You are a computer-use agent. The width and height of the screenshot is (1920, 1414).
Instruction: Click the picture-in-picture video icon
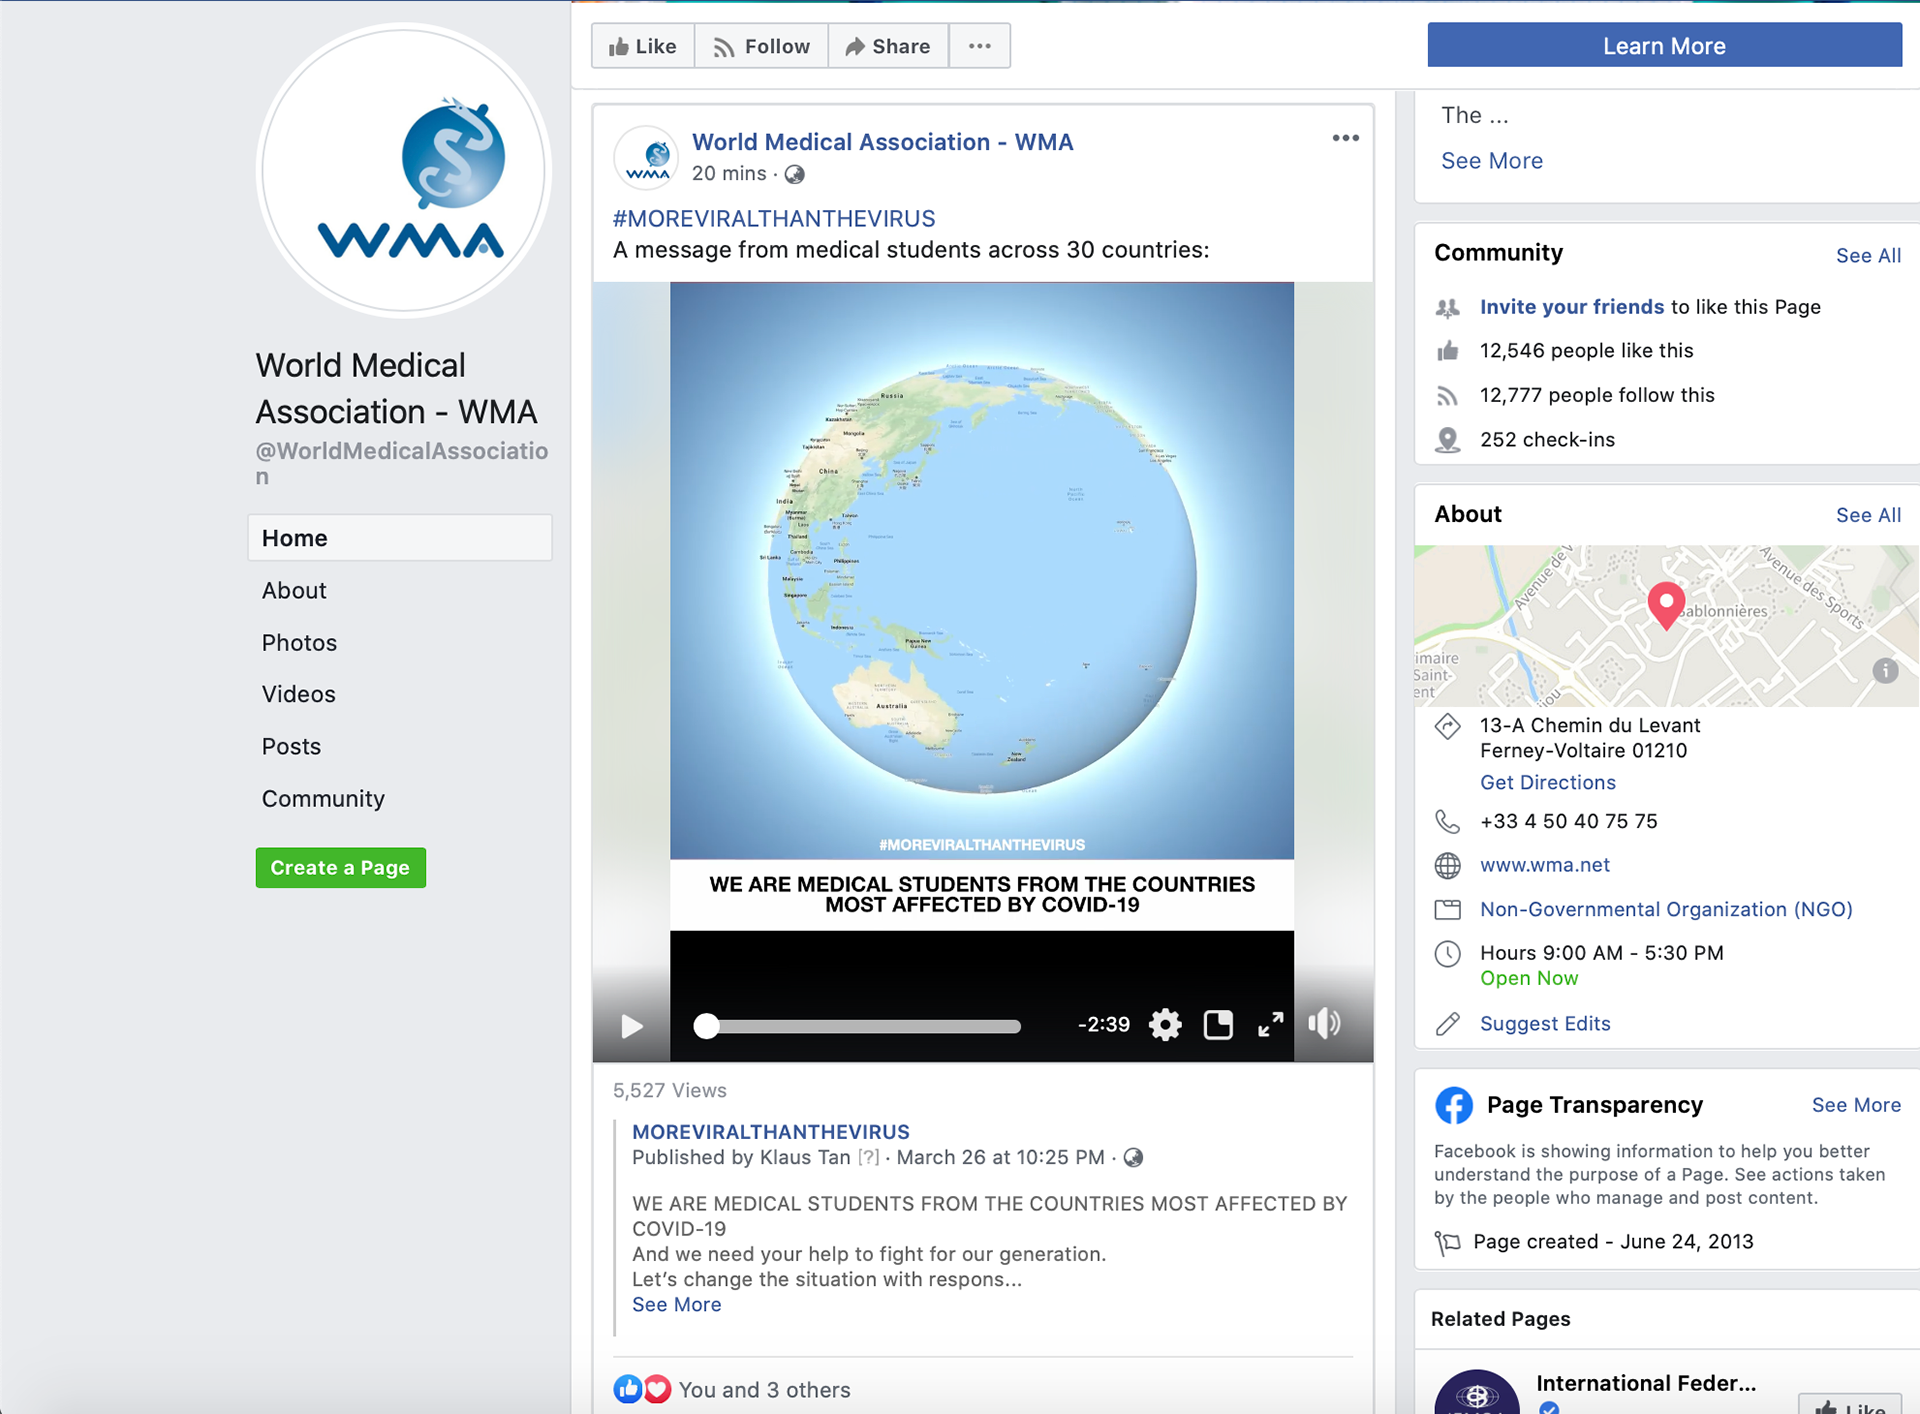click(x=1218, y=1025)
